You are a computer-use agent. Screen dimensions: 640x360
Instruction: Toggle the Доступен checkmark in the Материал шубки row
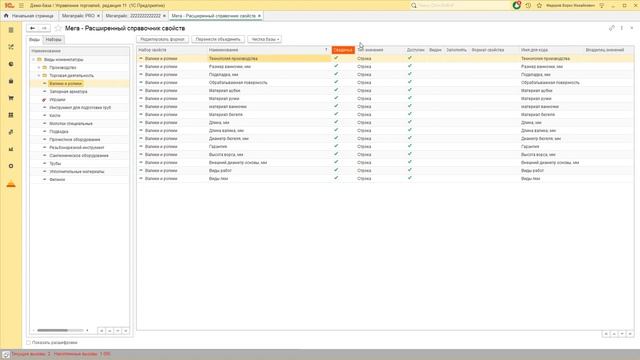[x=409, y=90]
